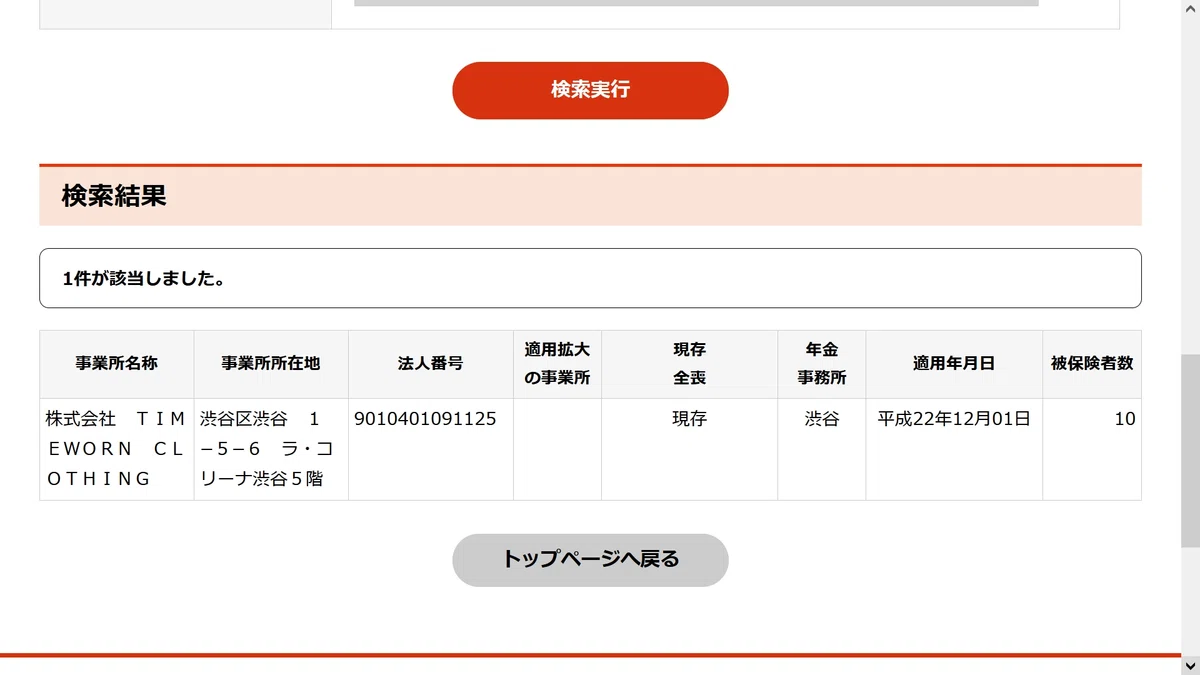Click the 適用年月日 column header
The image size is (1200, 675).
[x=954, y=364]
